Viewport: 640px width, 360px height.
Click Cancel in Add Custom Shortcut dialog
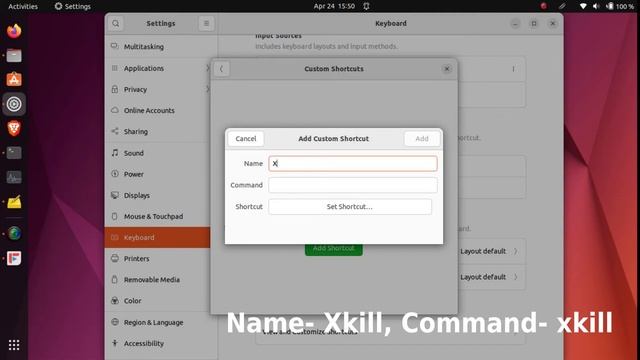[246, 139]
